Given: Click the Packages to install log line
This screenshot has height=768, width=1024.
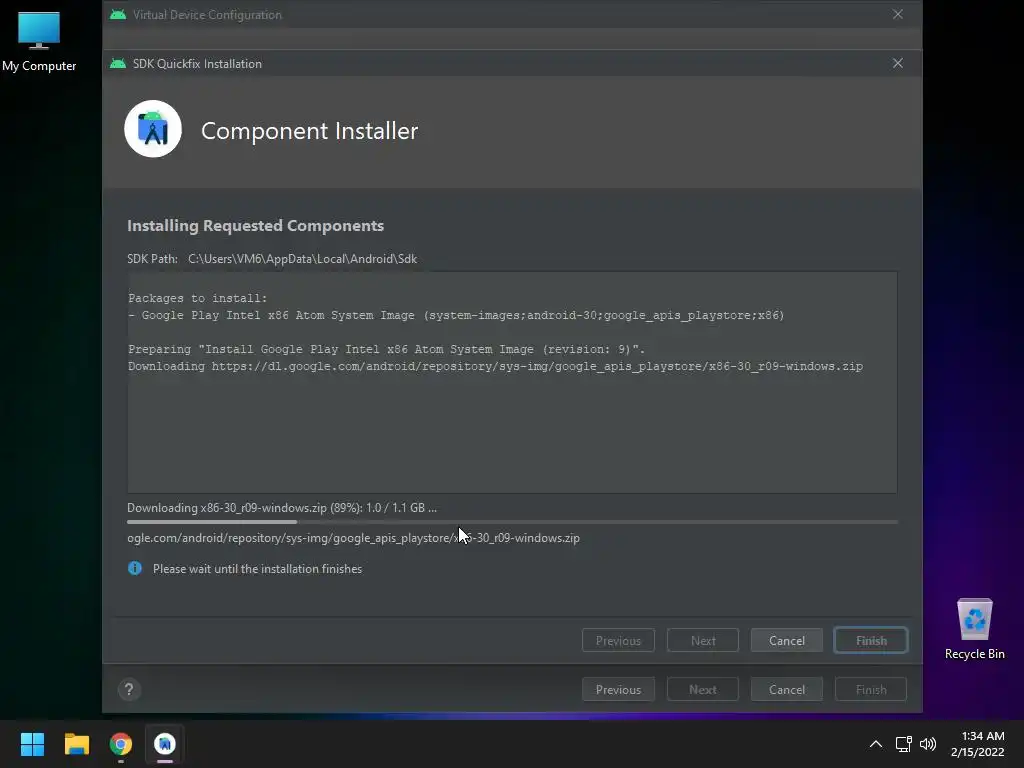Looking at the screenshot, I should [x=198, y=298].
